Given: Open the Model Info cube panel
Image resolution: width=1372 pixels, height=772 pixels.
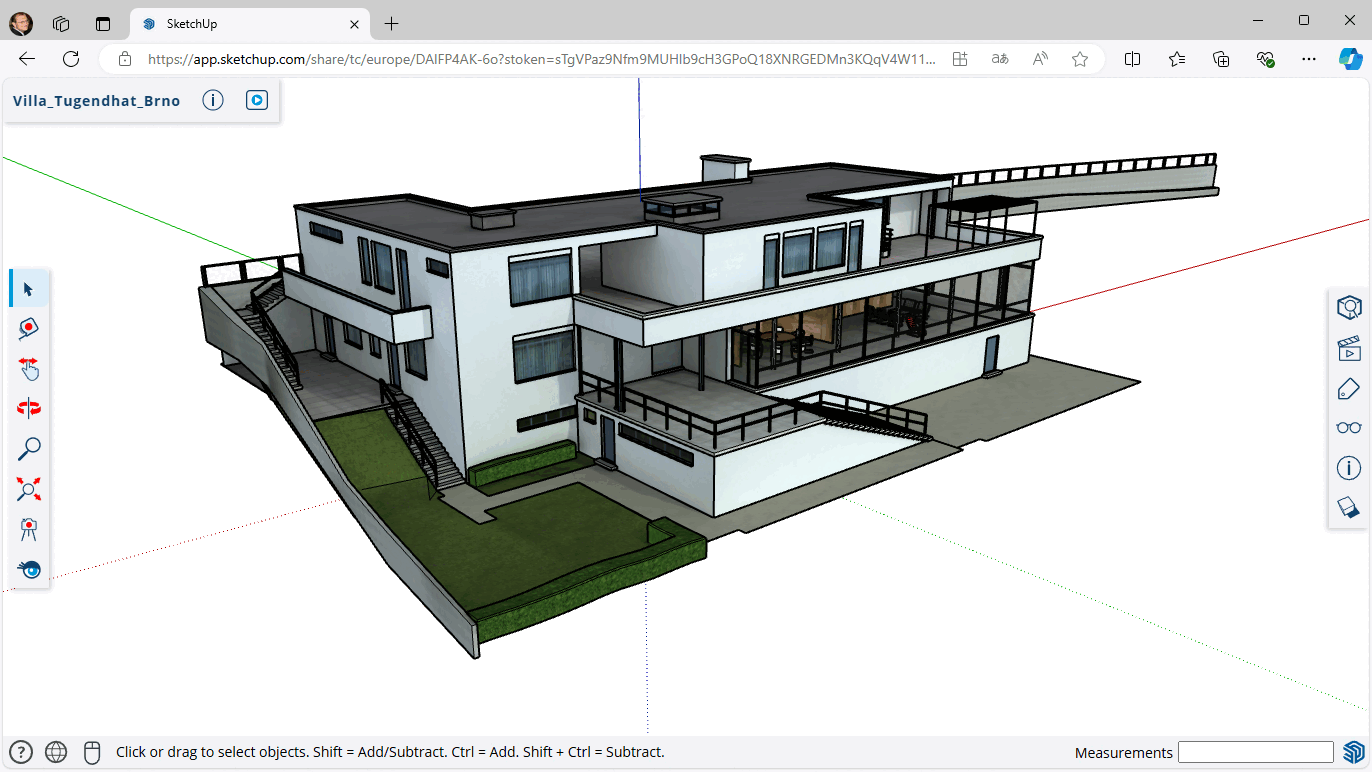Looking at the screenshot, I should (1349, 307).
